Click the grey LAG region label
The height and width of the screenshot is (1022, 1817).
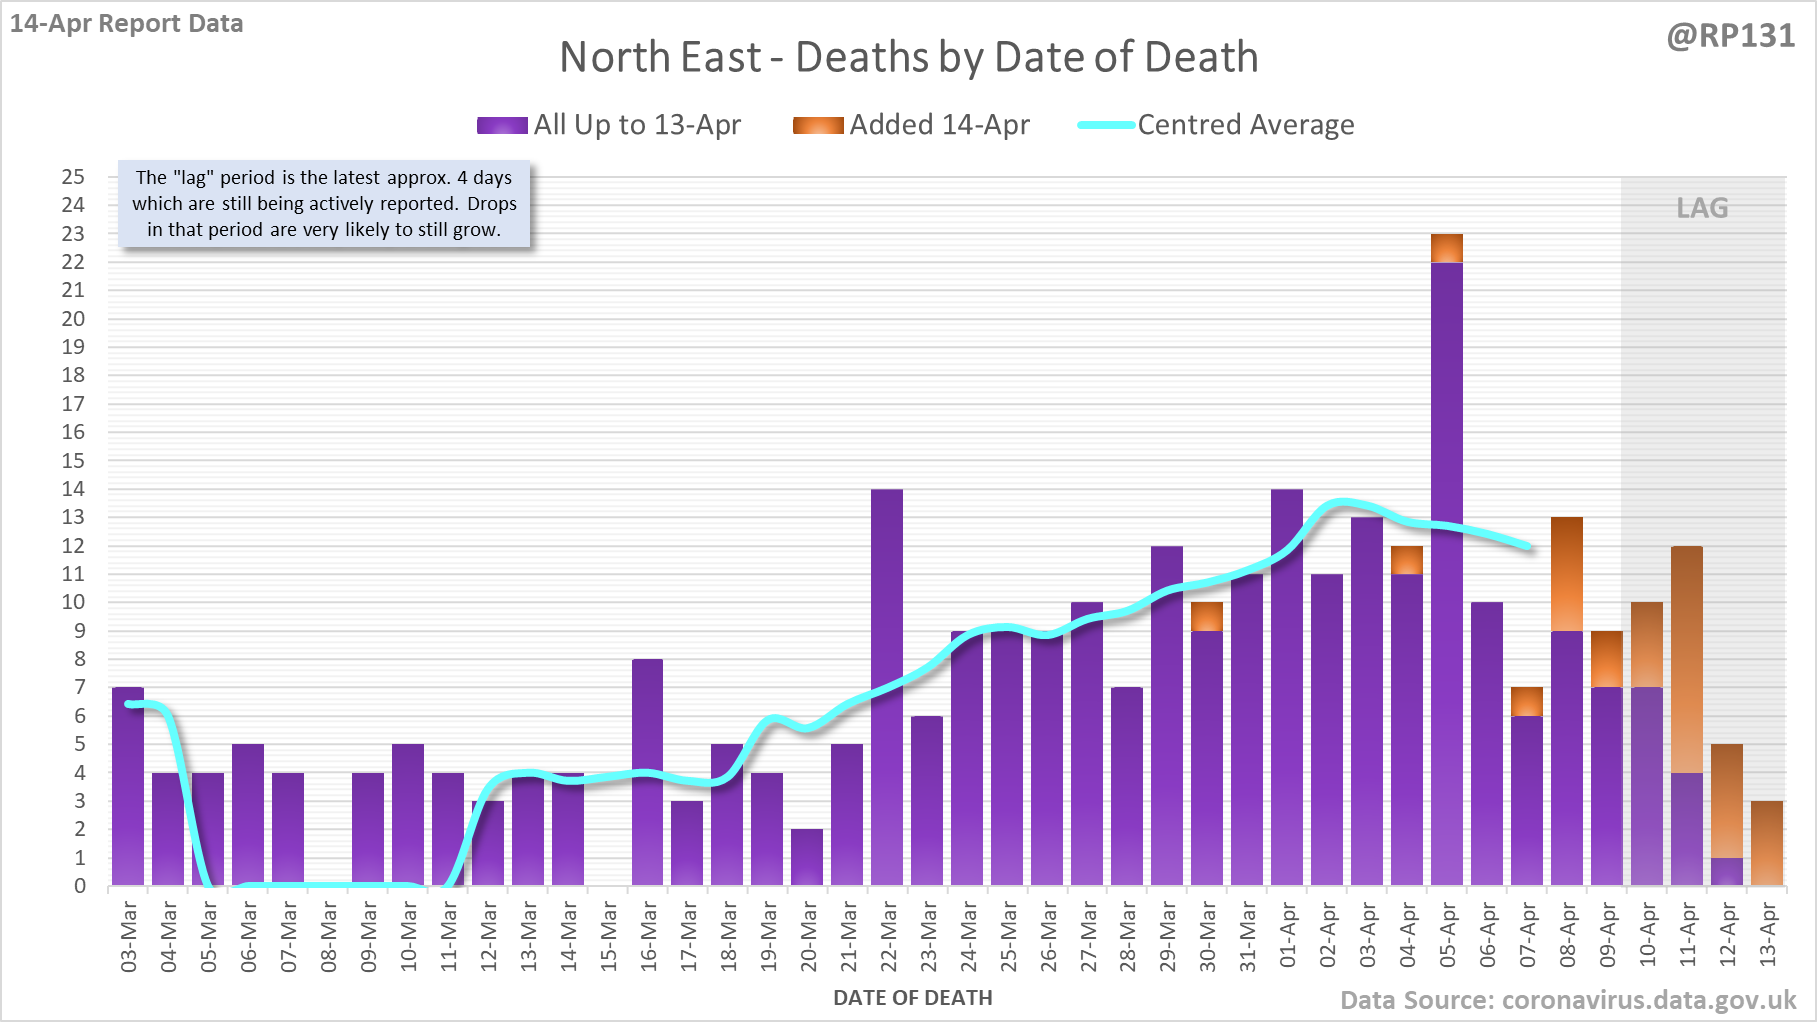(1702, 208)
